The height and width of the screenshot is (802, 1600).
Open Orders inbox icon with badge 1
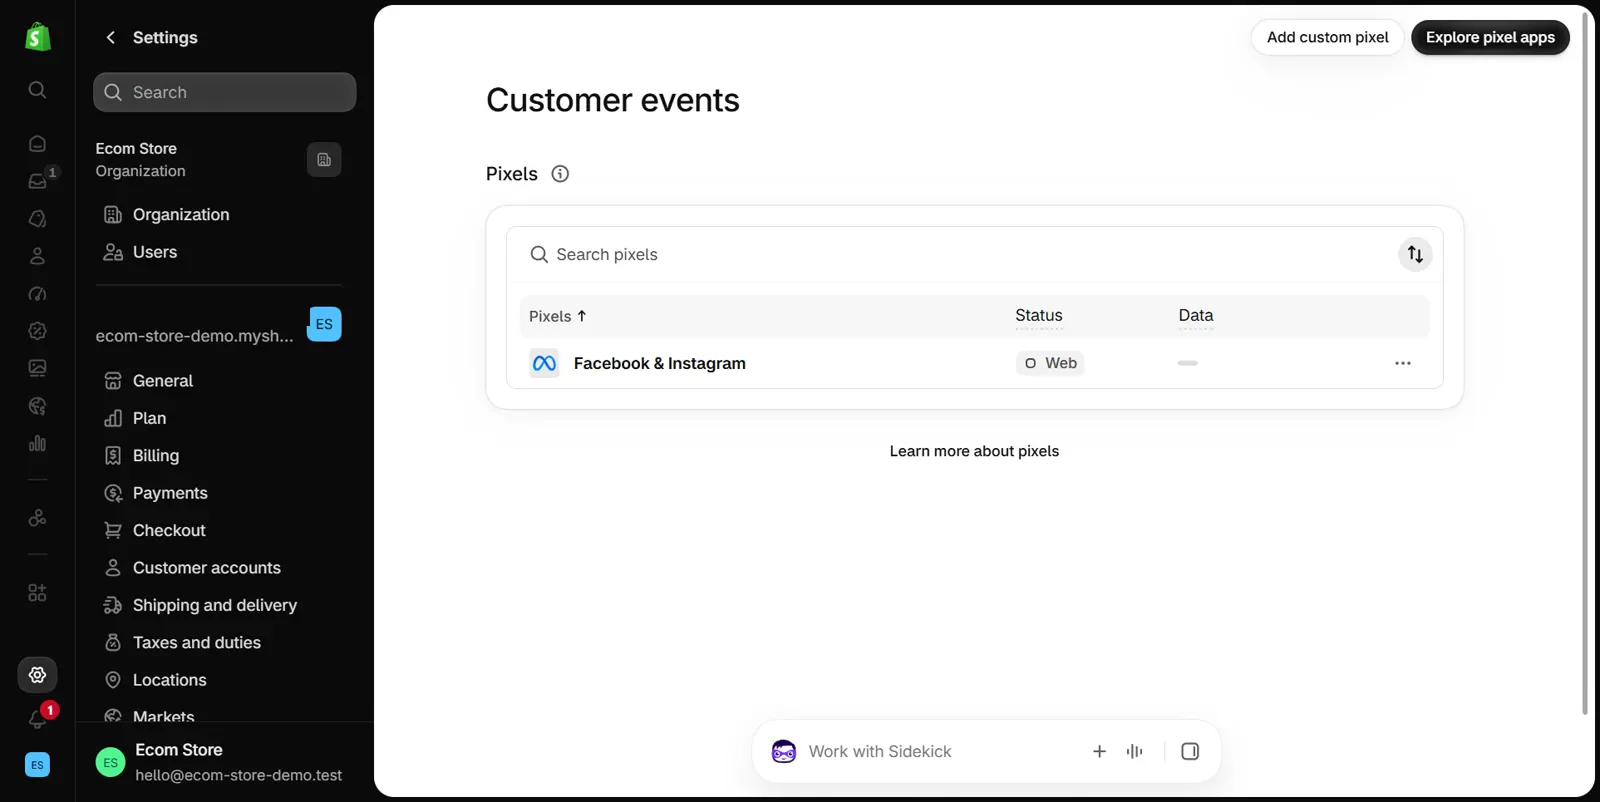[37, 181]
